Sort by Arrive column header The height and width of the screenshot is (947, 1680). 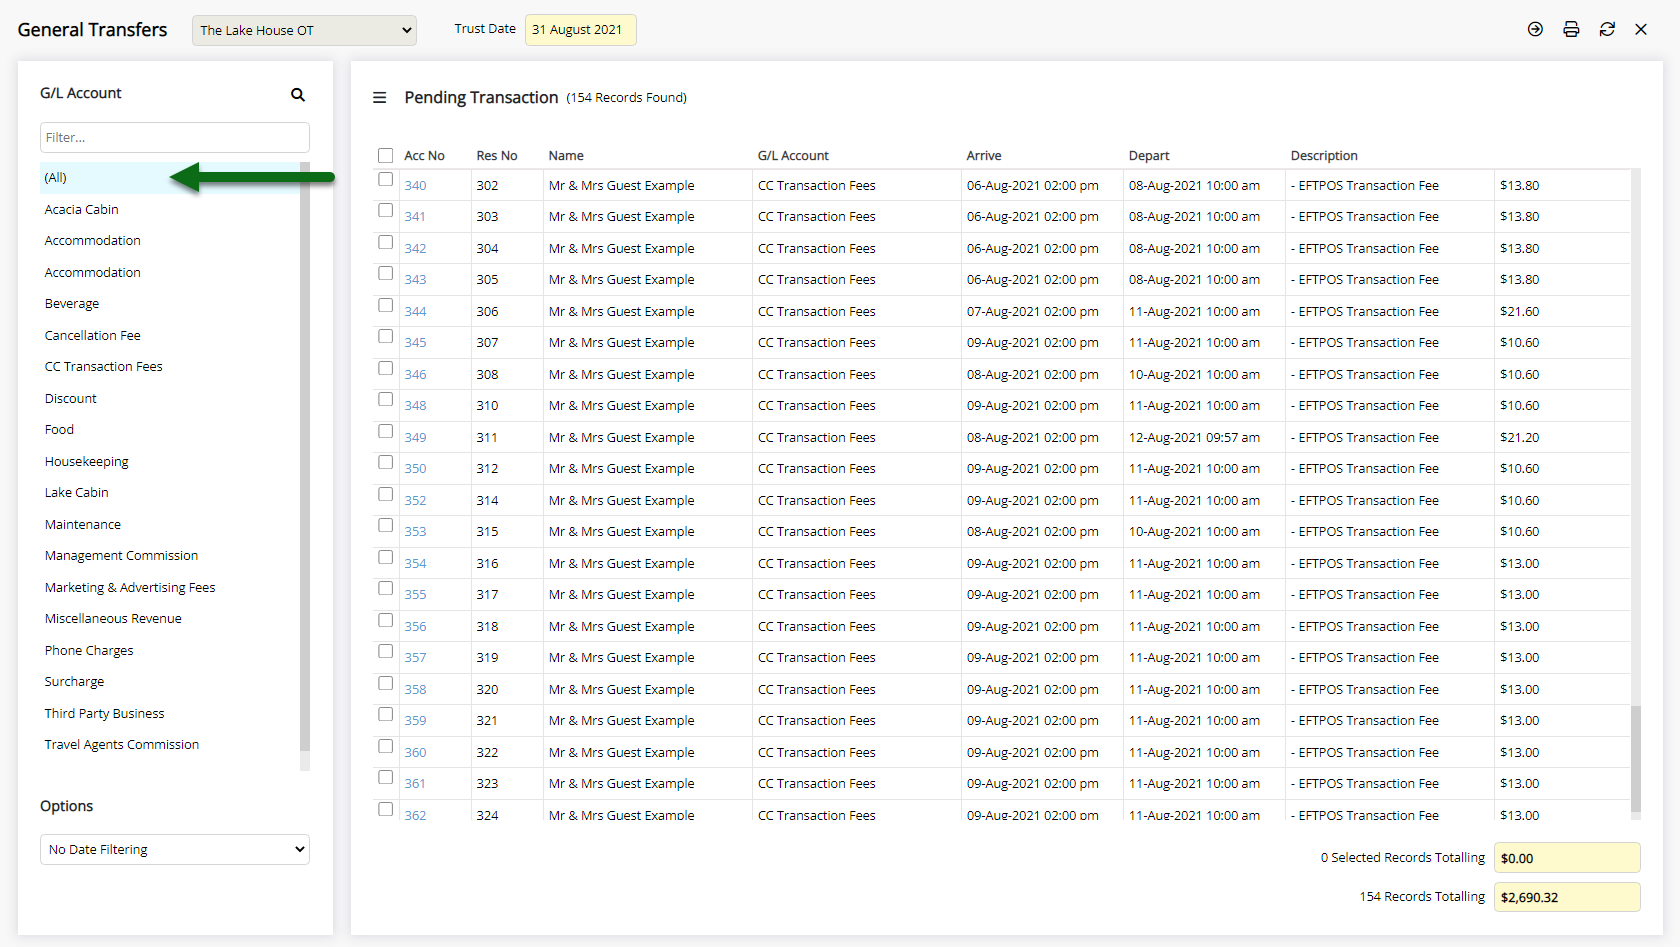(x=984, y=156)
